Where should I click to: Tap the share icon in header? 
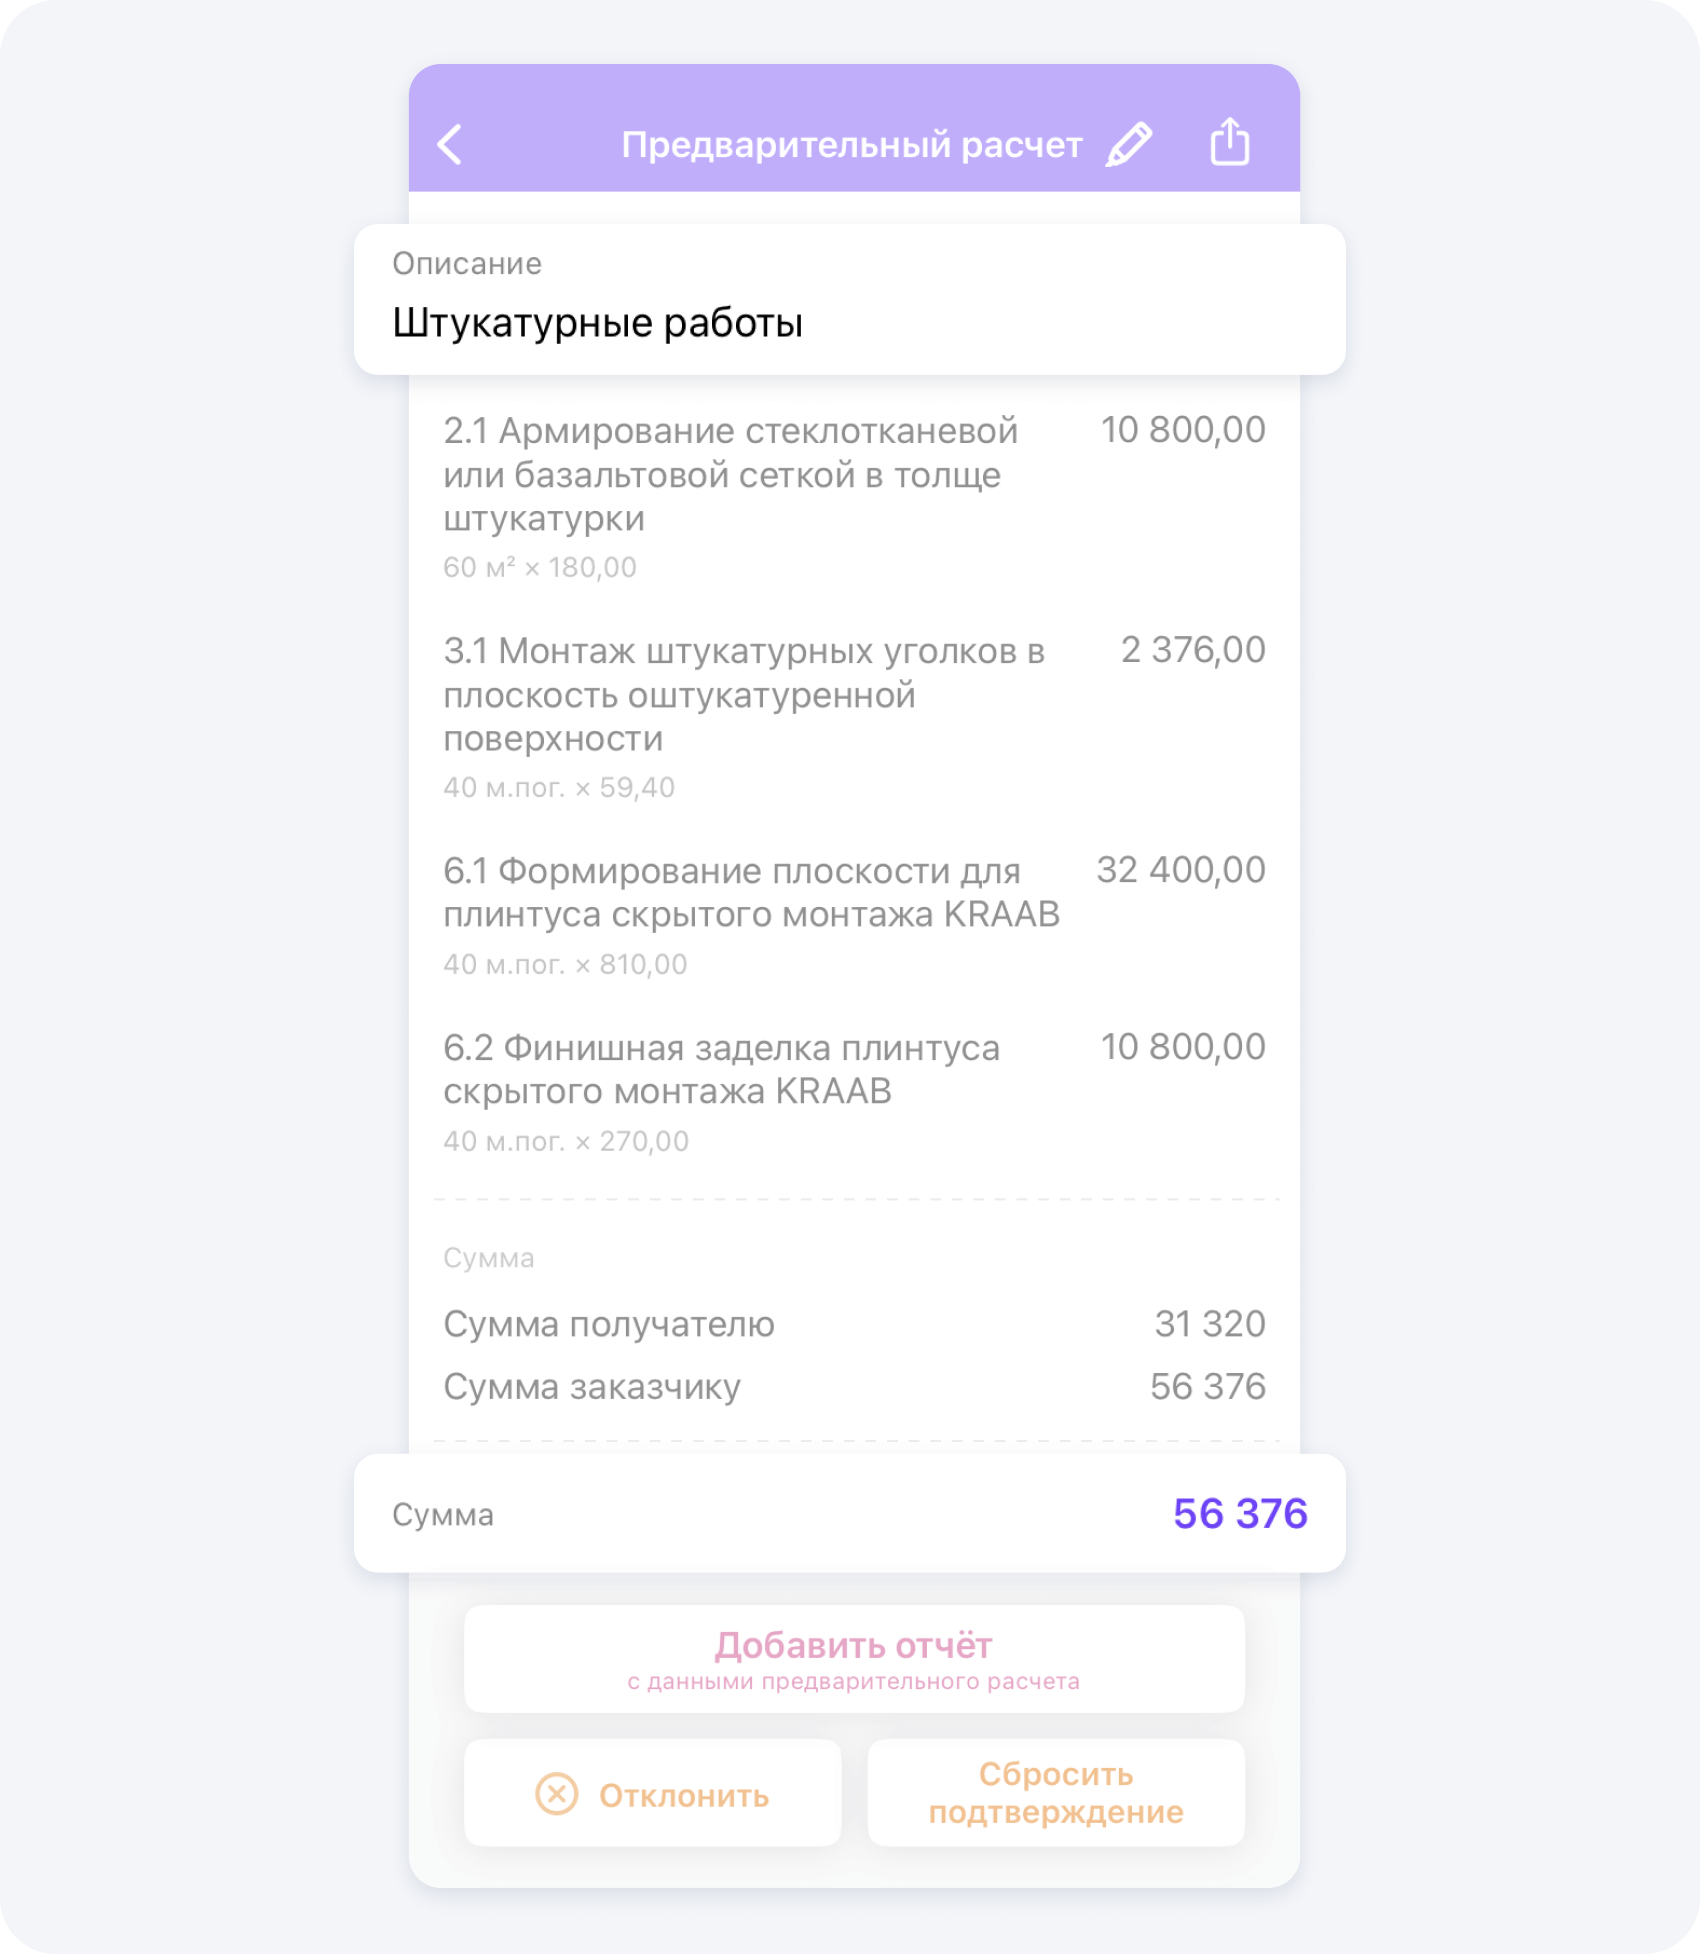pyautogui.click(x=1229, y=142)
